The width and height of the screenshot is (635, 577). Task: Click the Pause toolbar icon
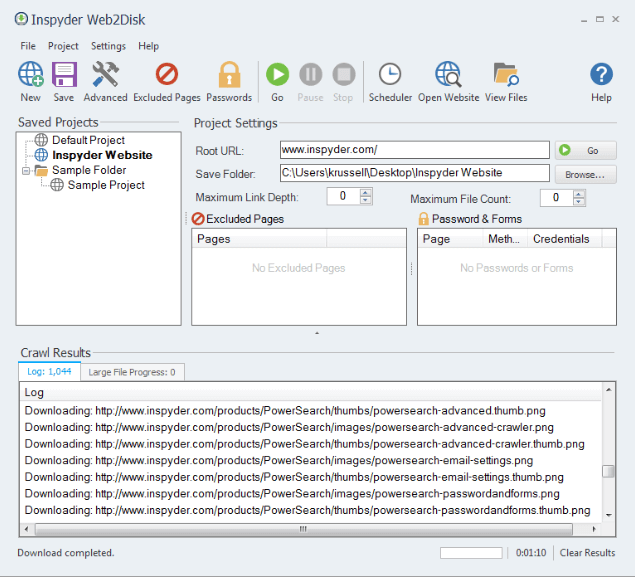[311, 75]
